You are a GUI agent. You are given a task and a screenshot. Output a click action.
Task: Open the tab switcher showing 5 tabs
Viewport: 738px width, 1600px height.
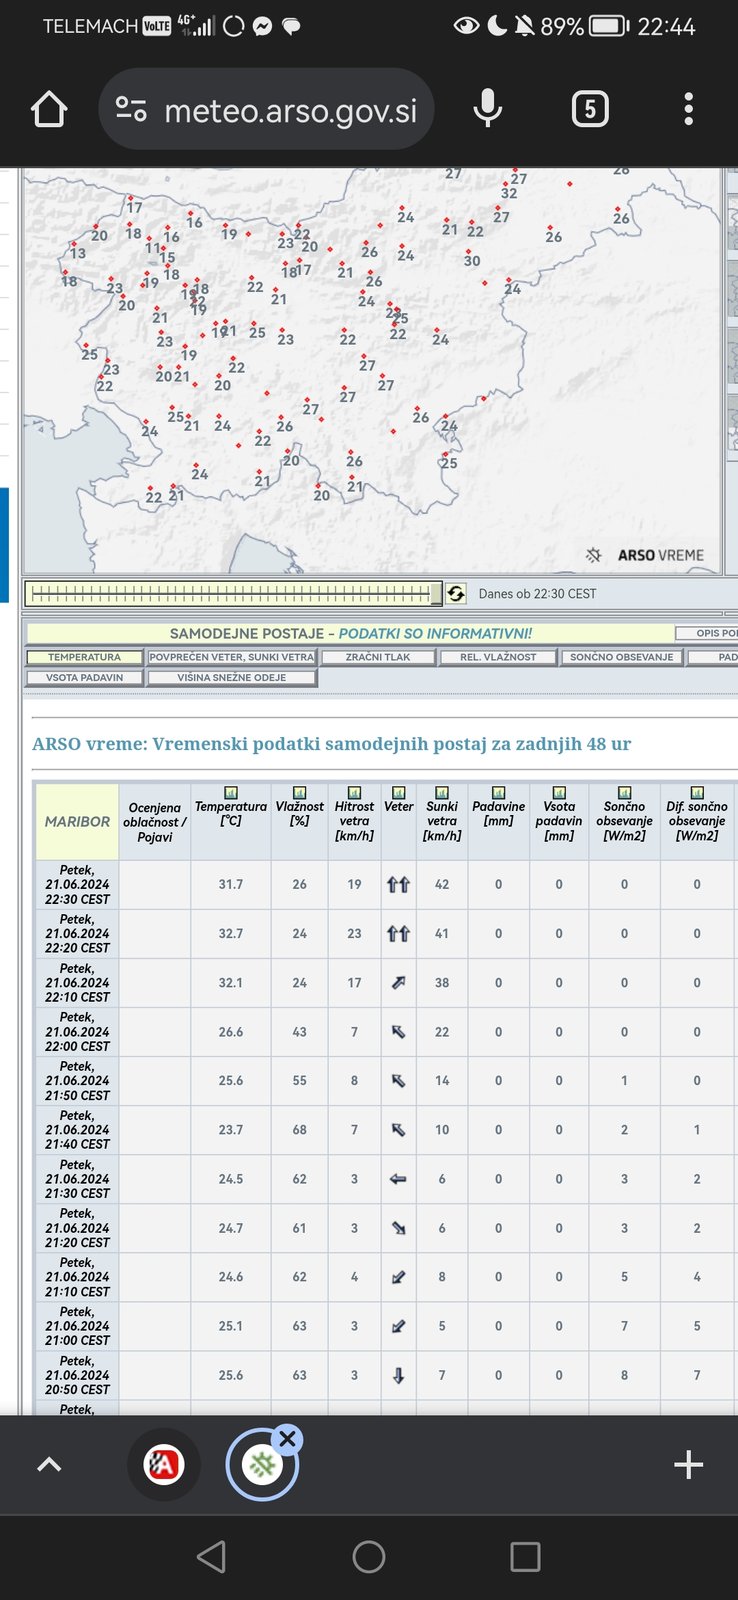[x=590, y=109]
